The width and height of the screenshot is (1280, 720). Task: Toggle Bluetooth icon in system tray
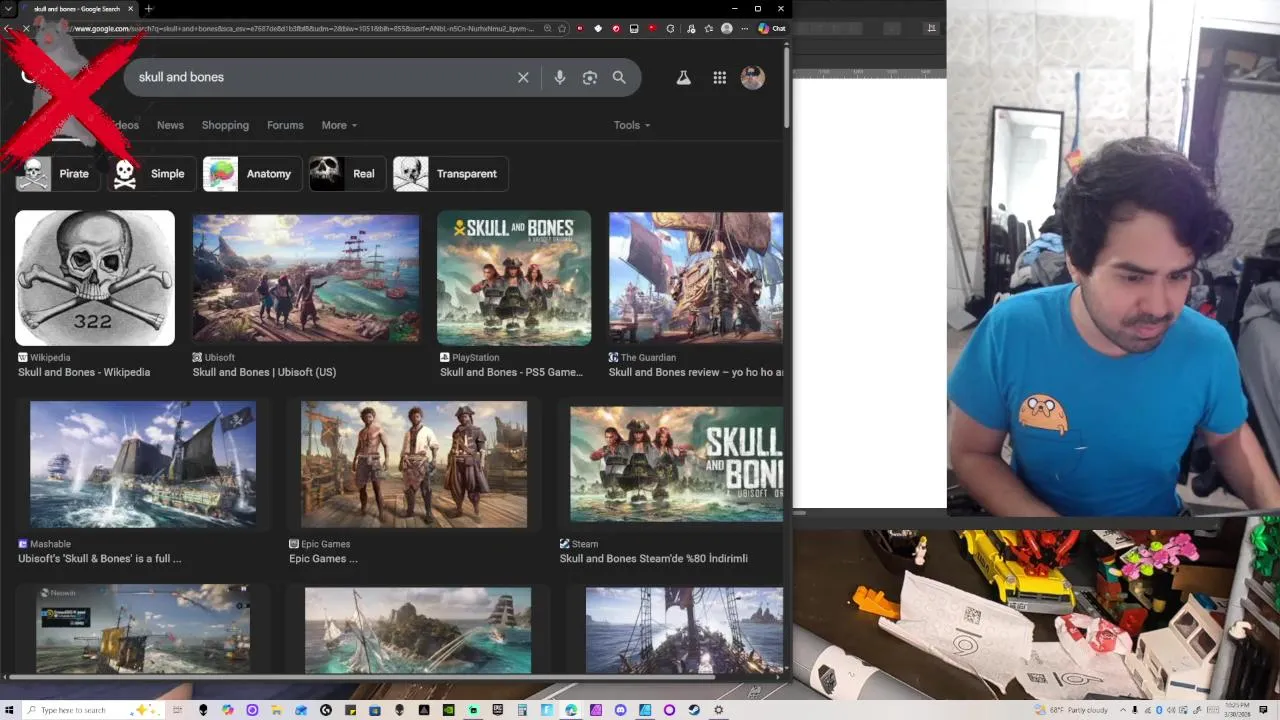point(1159,710)
